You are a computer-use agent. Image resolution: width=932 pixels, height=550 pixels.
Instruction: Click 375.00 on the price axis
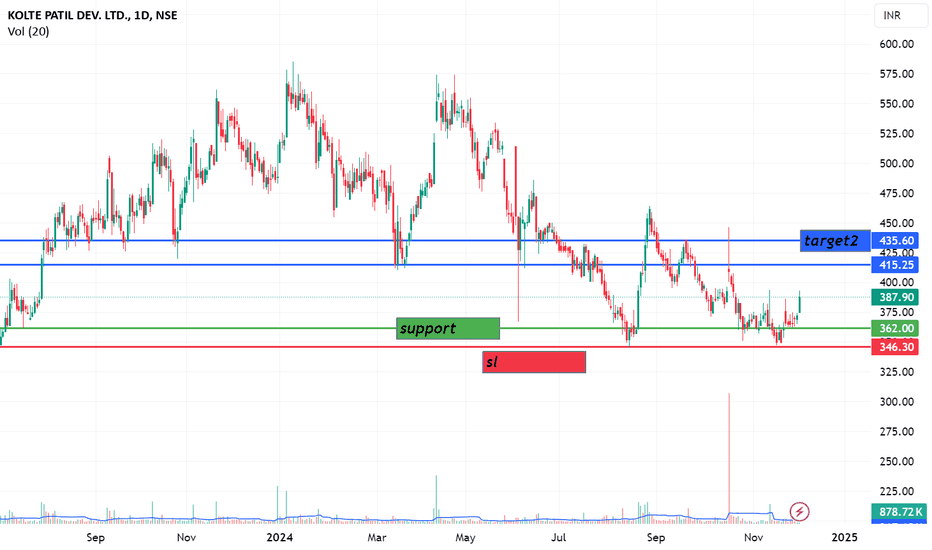coord(896,312)
